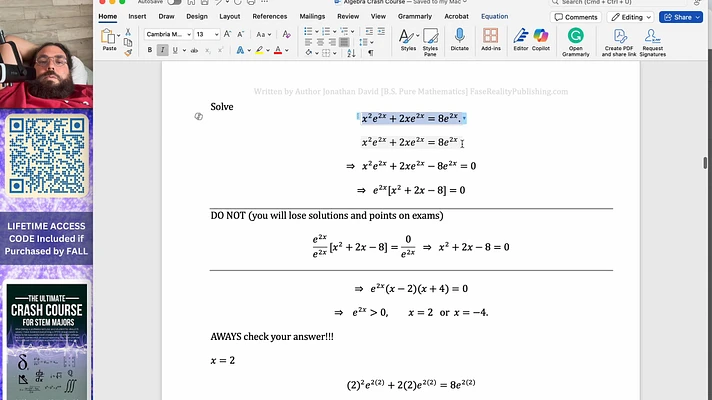The width and height of the screenshot is (712, 400).
Task: Open the font name dropdown
Action: [x=189, y=35]
